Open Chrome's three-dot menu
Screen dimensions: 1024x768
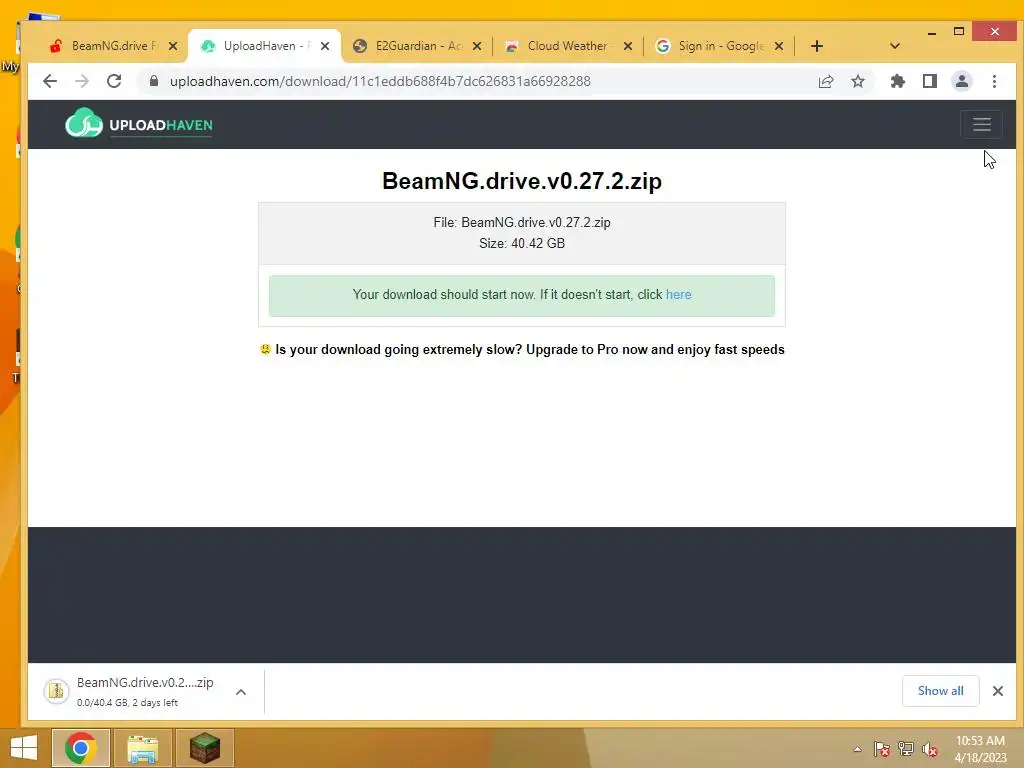(x=994, y=81)
